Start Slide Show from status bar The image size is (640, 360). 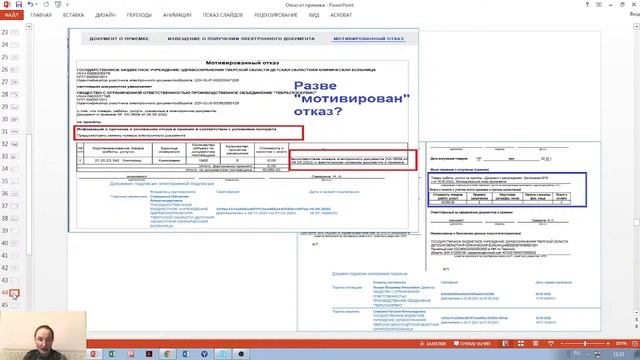point(551,344)
